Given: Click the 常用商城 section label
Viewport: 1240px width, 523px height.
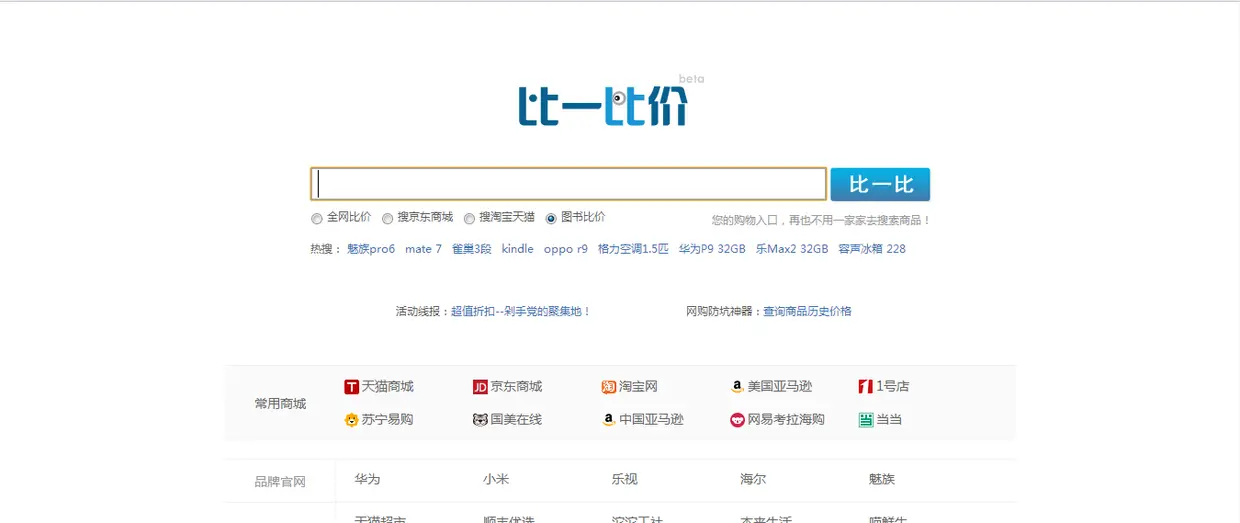Looking at the screenshot, I should tap(280, 404).
